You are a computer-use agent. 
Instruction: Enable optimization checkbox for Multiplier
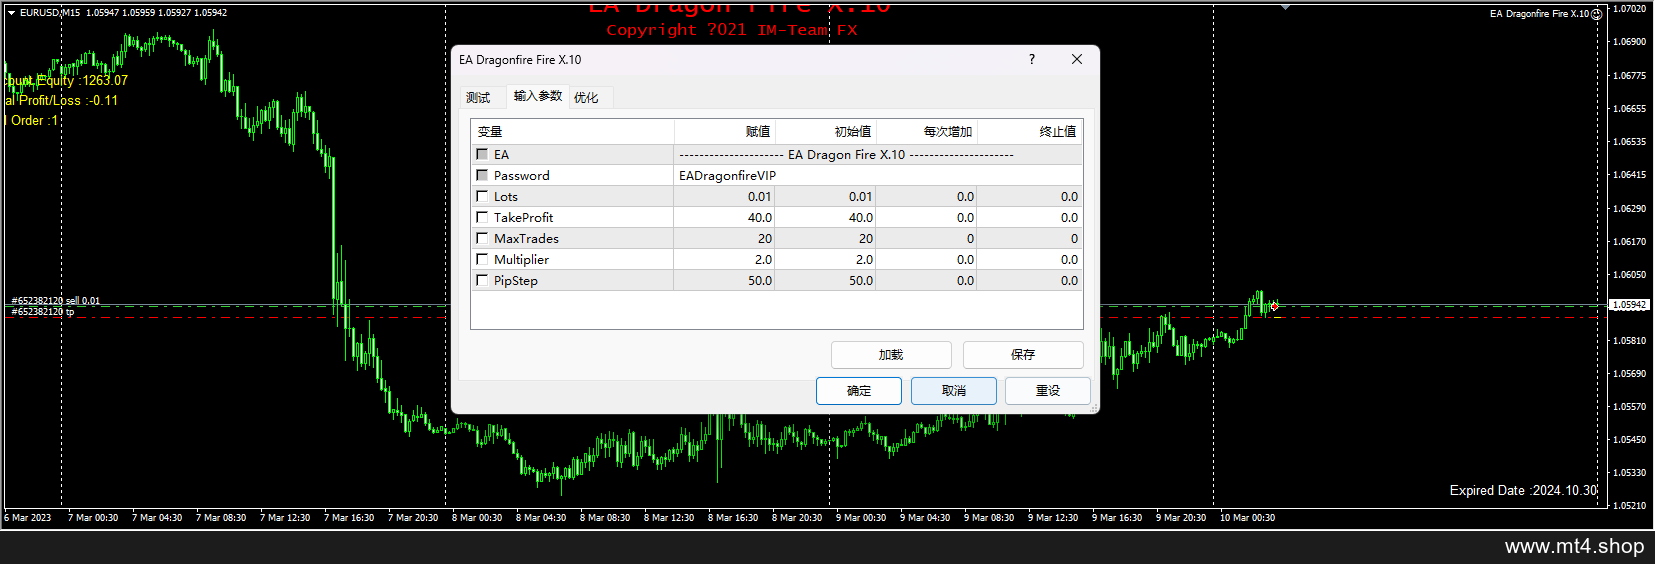tap(482, 259)
